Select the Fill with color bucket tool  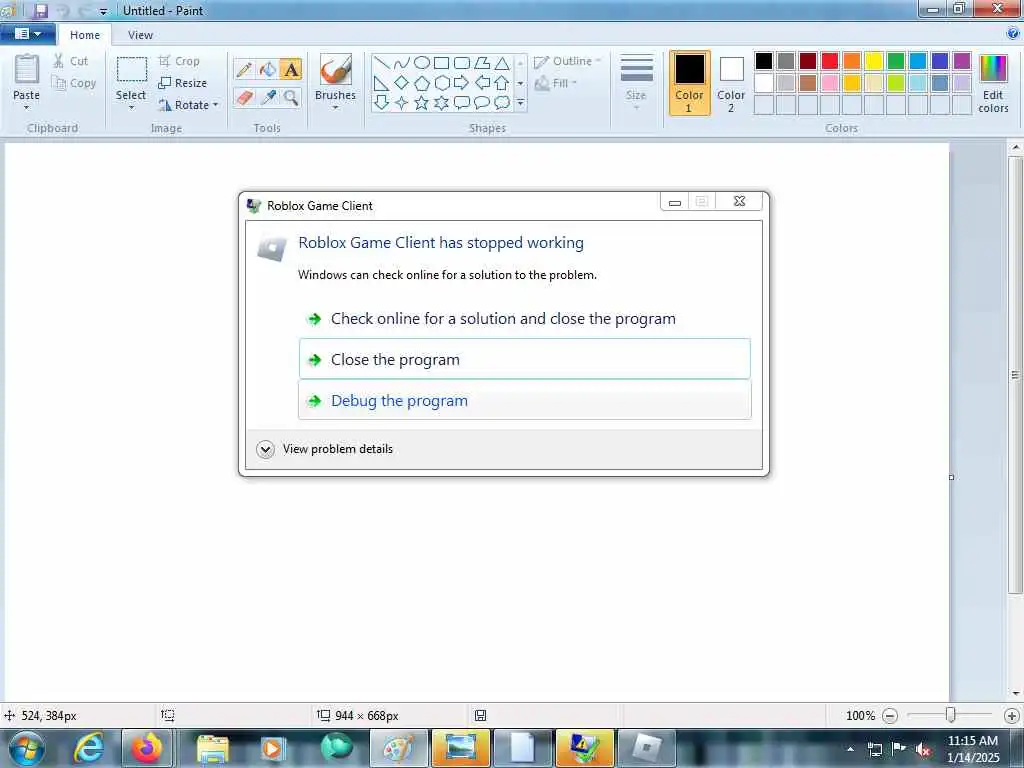coord(268,69)
